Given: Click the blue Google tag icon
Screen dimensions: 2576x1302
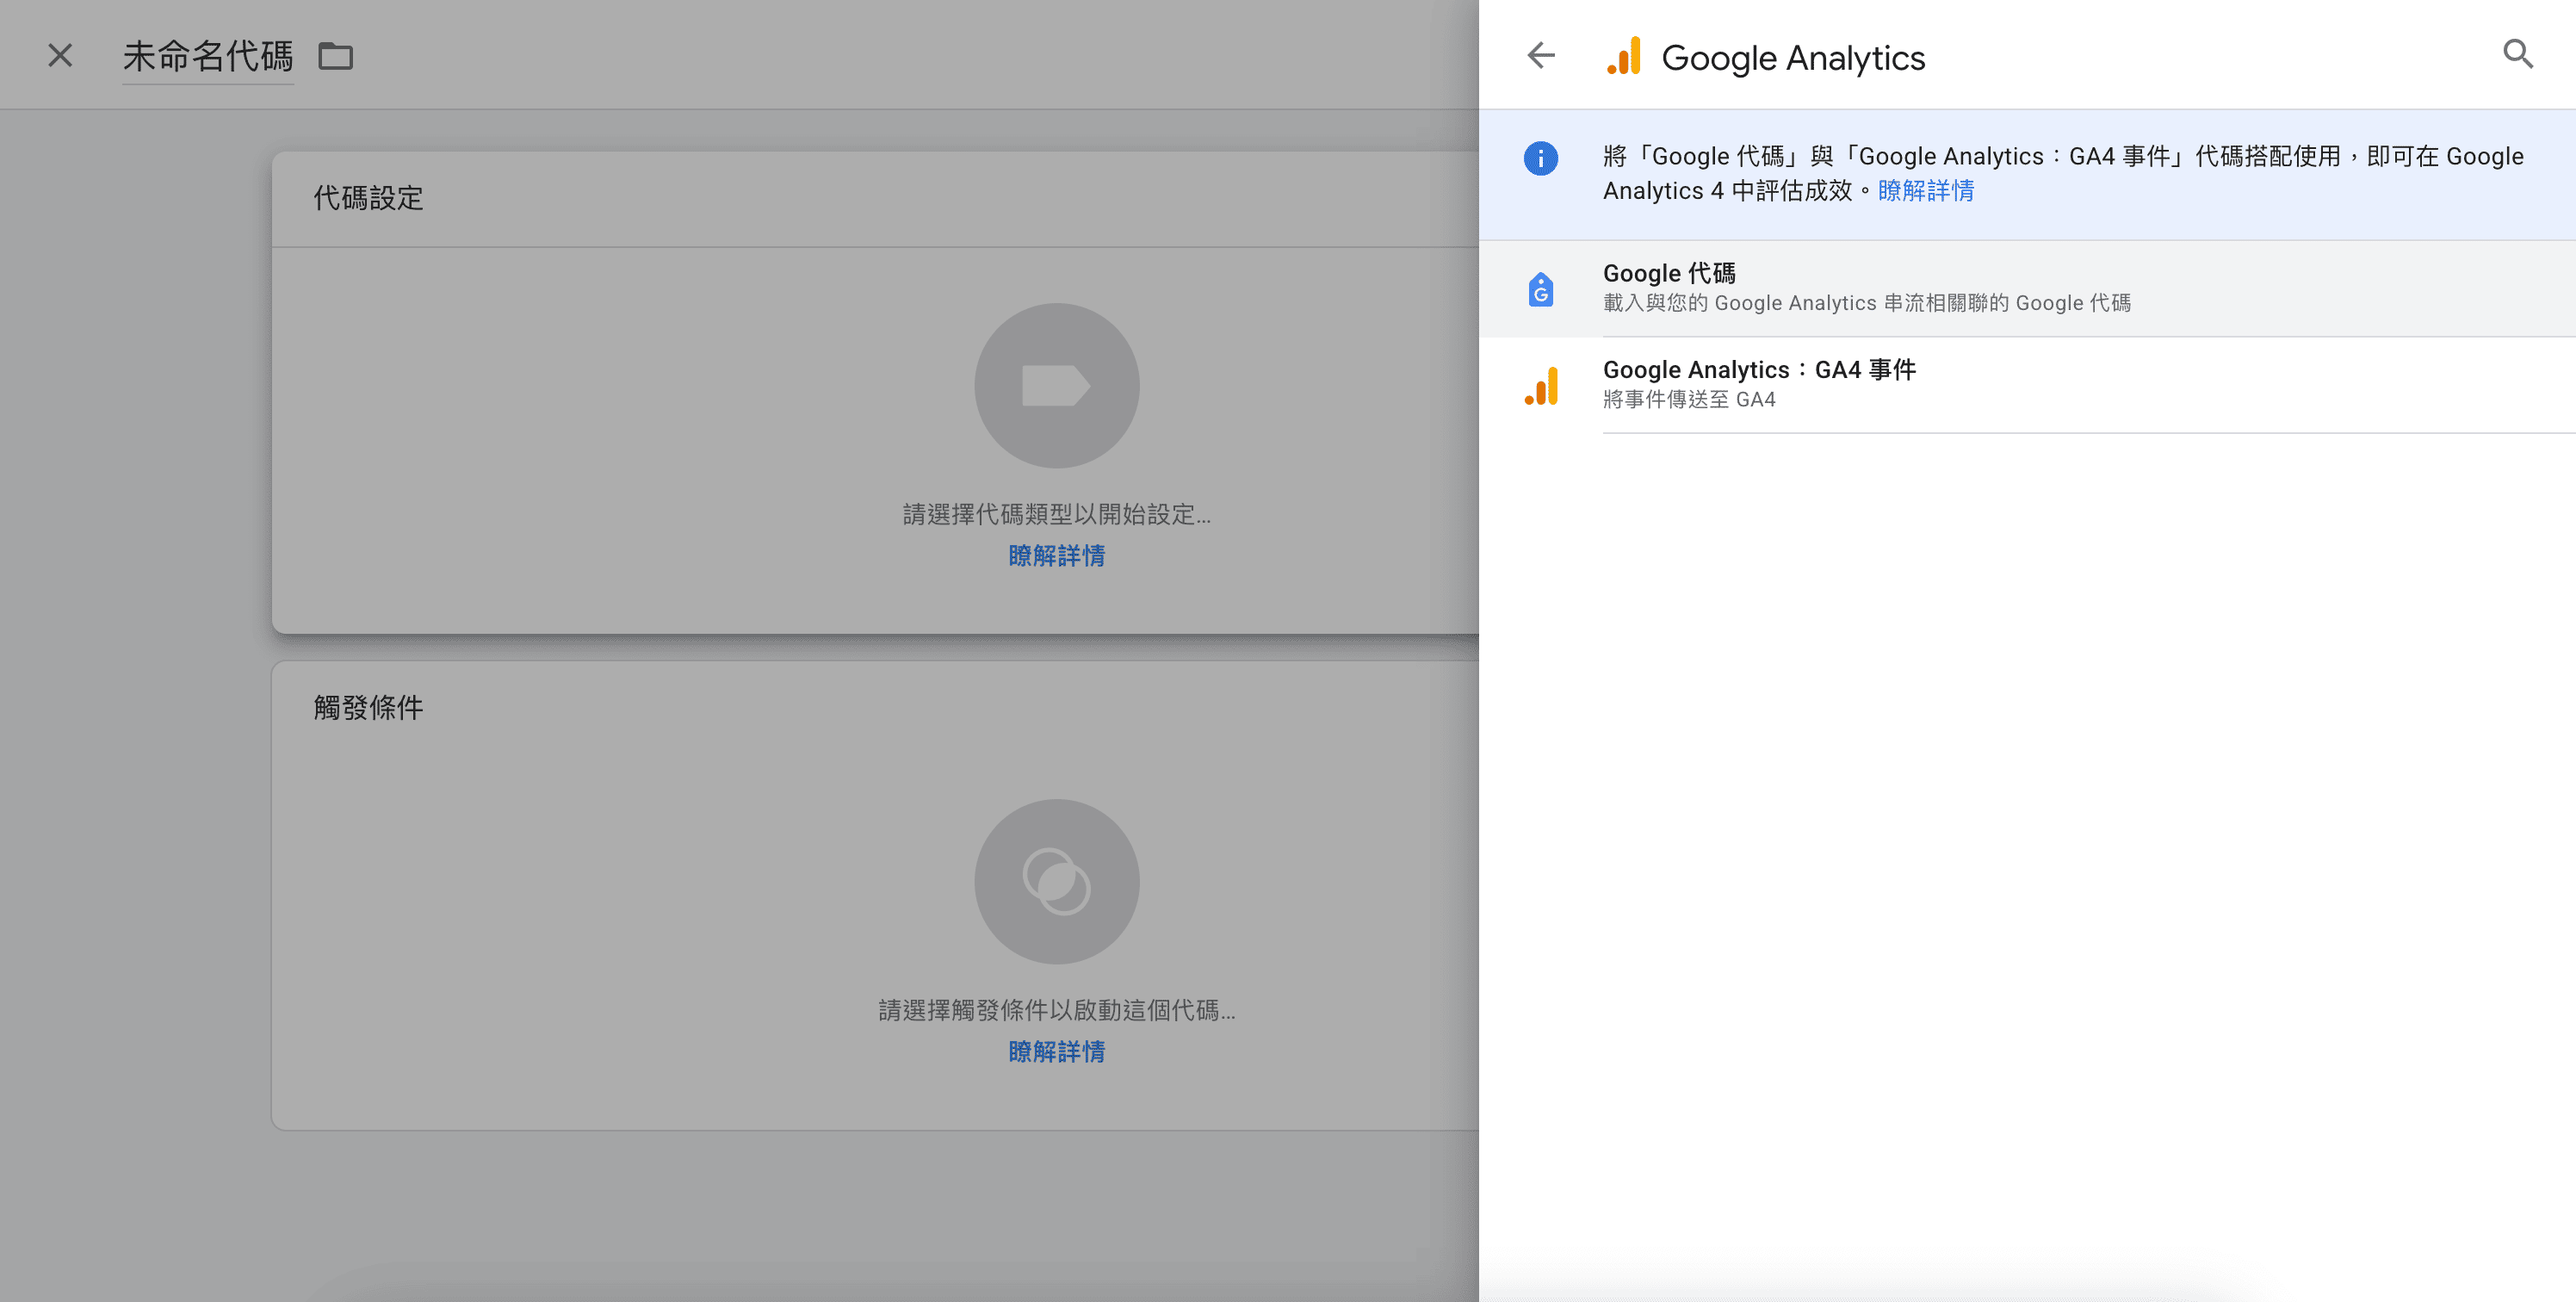Looking at the screenshot, I should coord(1540,289).
